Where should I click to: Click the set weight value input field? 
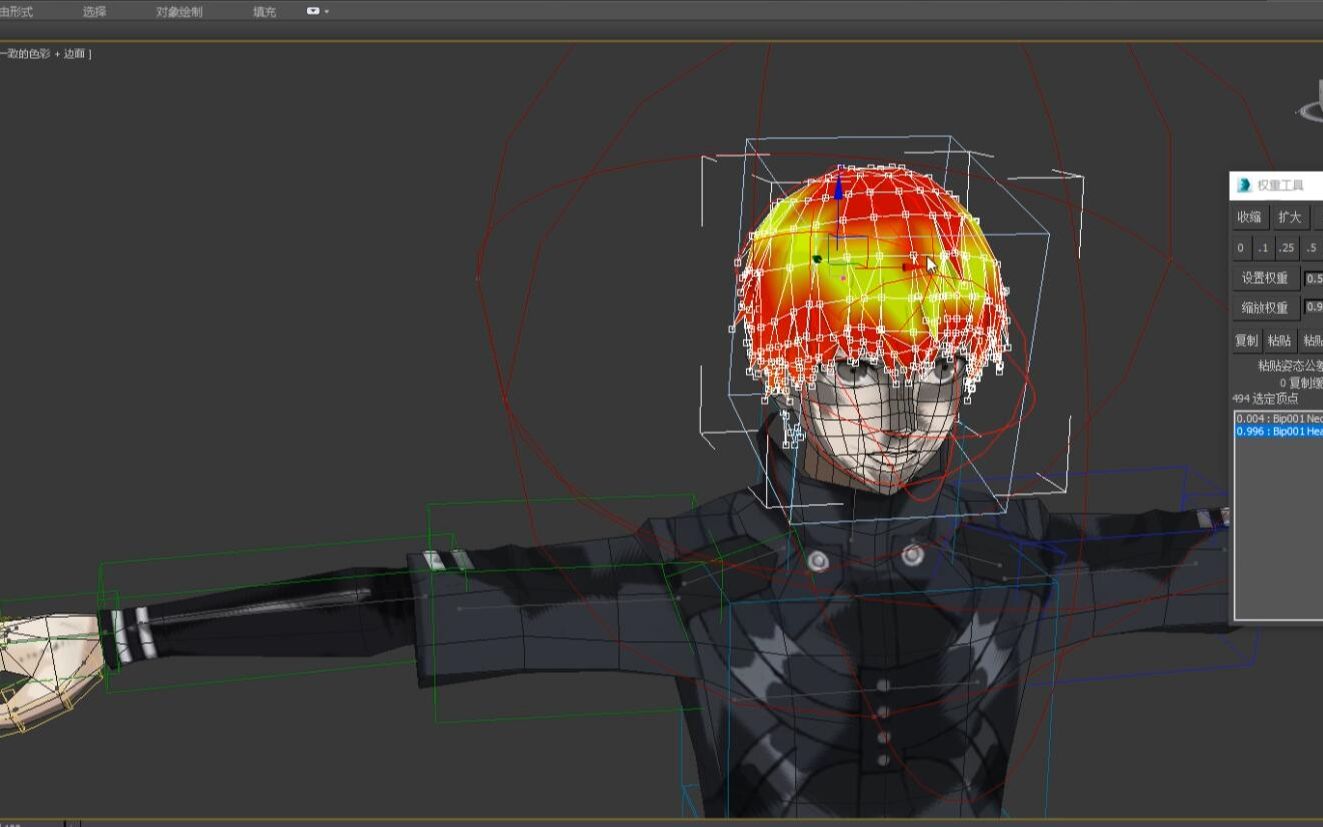pyautogui.click(x=1314, y=277)
